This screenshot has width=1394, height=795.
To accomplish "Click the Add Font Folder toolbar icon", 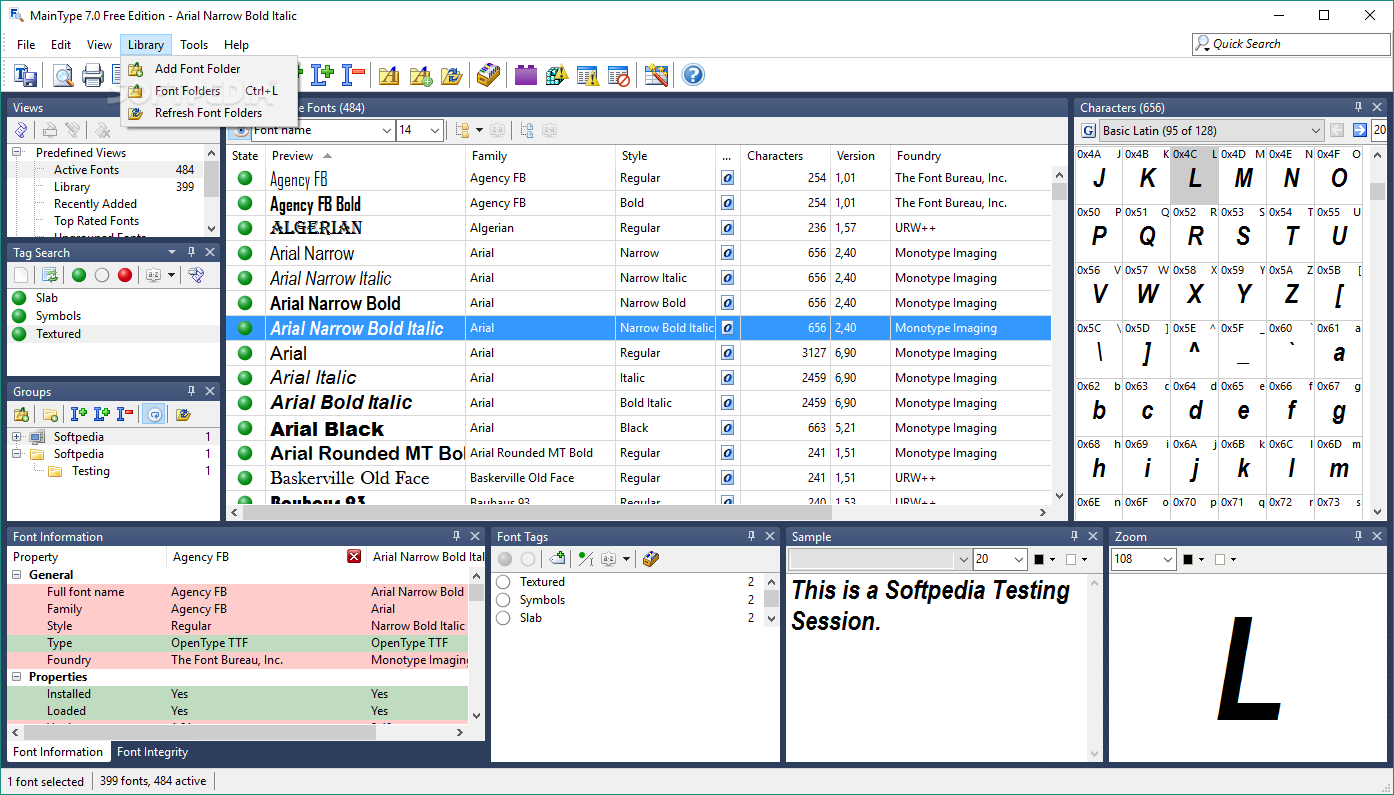I will [421, 75].
